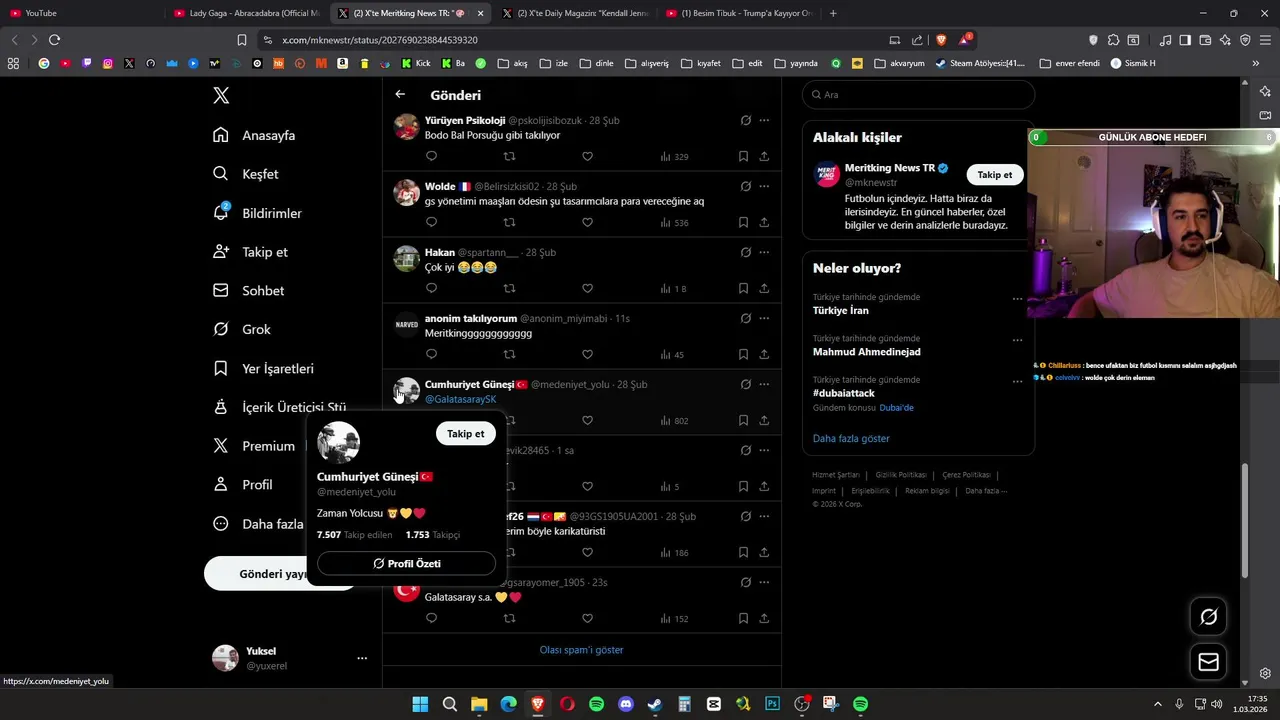Follow Meritking News TR

tap(994, 175)
